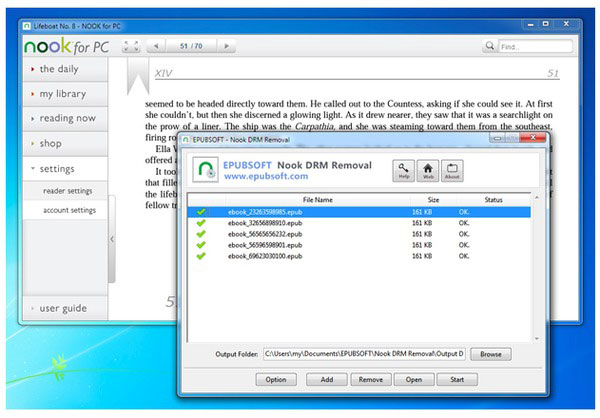The width and height of the screenshot is (600, 418).
Task: Open shop in the NOOK sidebar
Action: pyautogui.click(x=65, y=144)
